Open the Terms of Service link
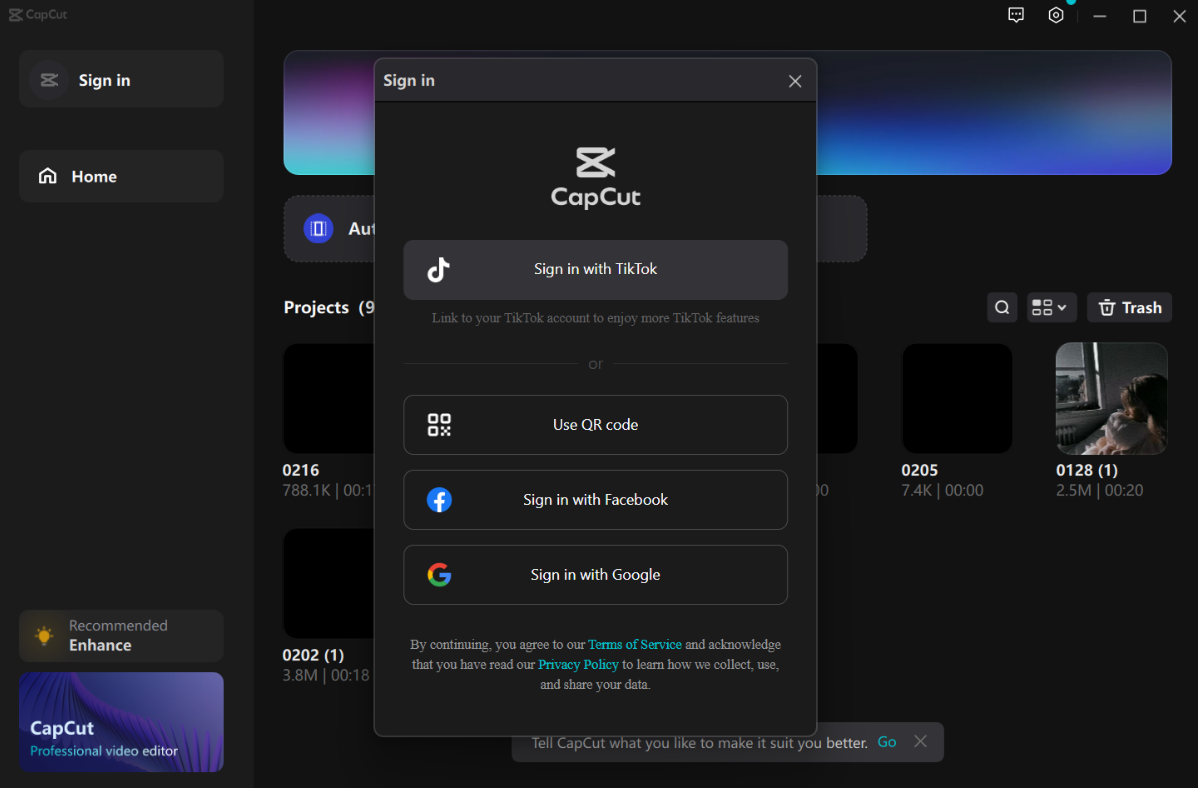Image resolution: width=1198 pixels, height=788 pixels. [635, 644]
